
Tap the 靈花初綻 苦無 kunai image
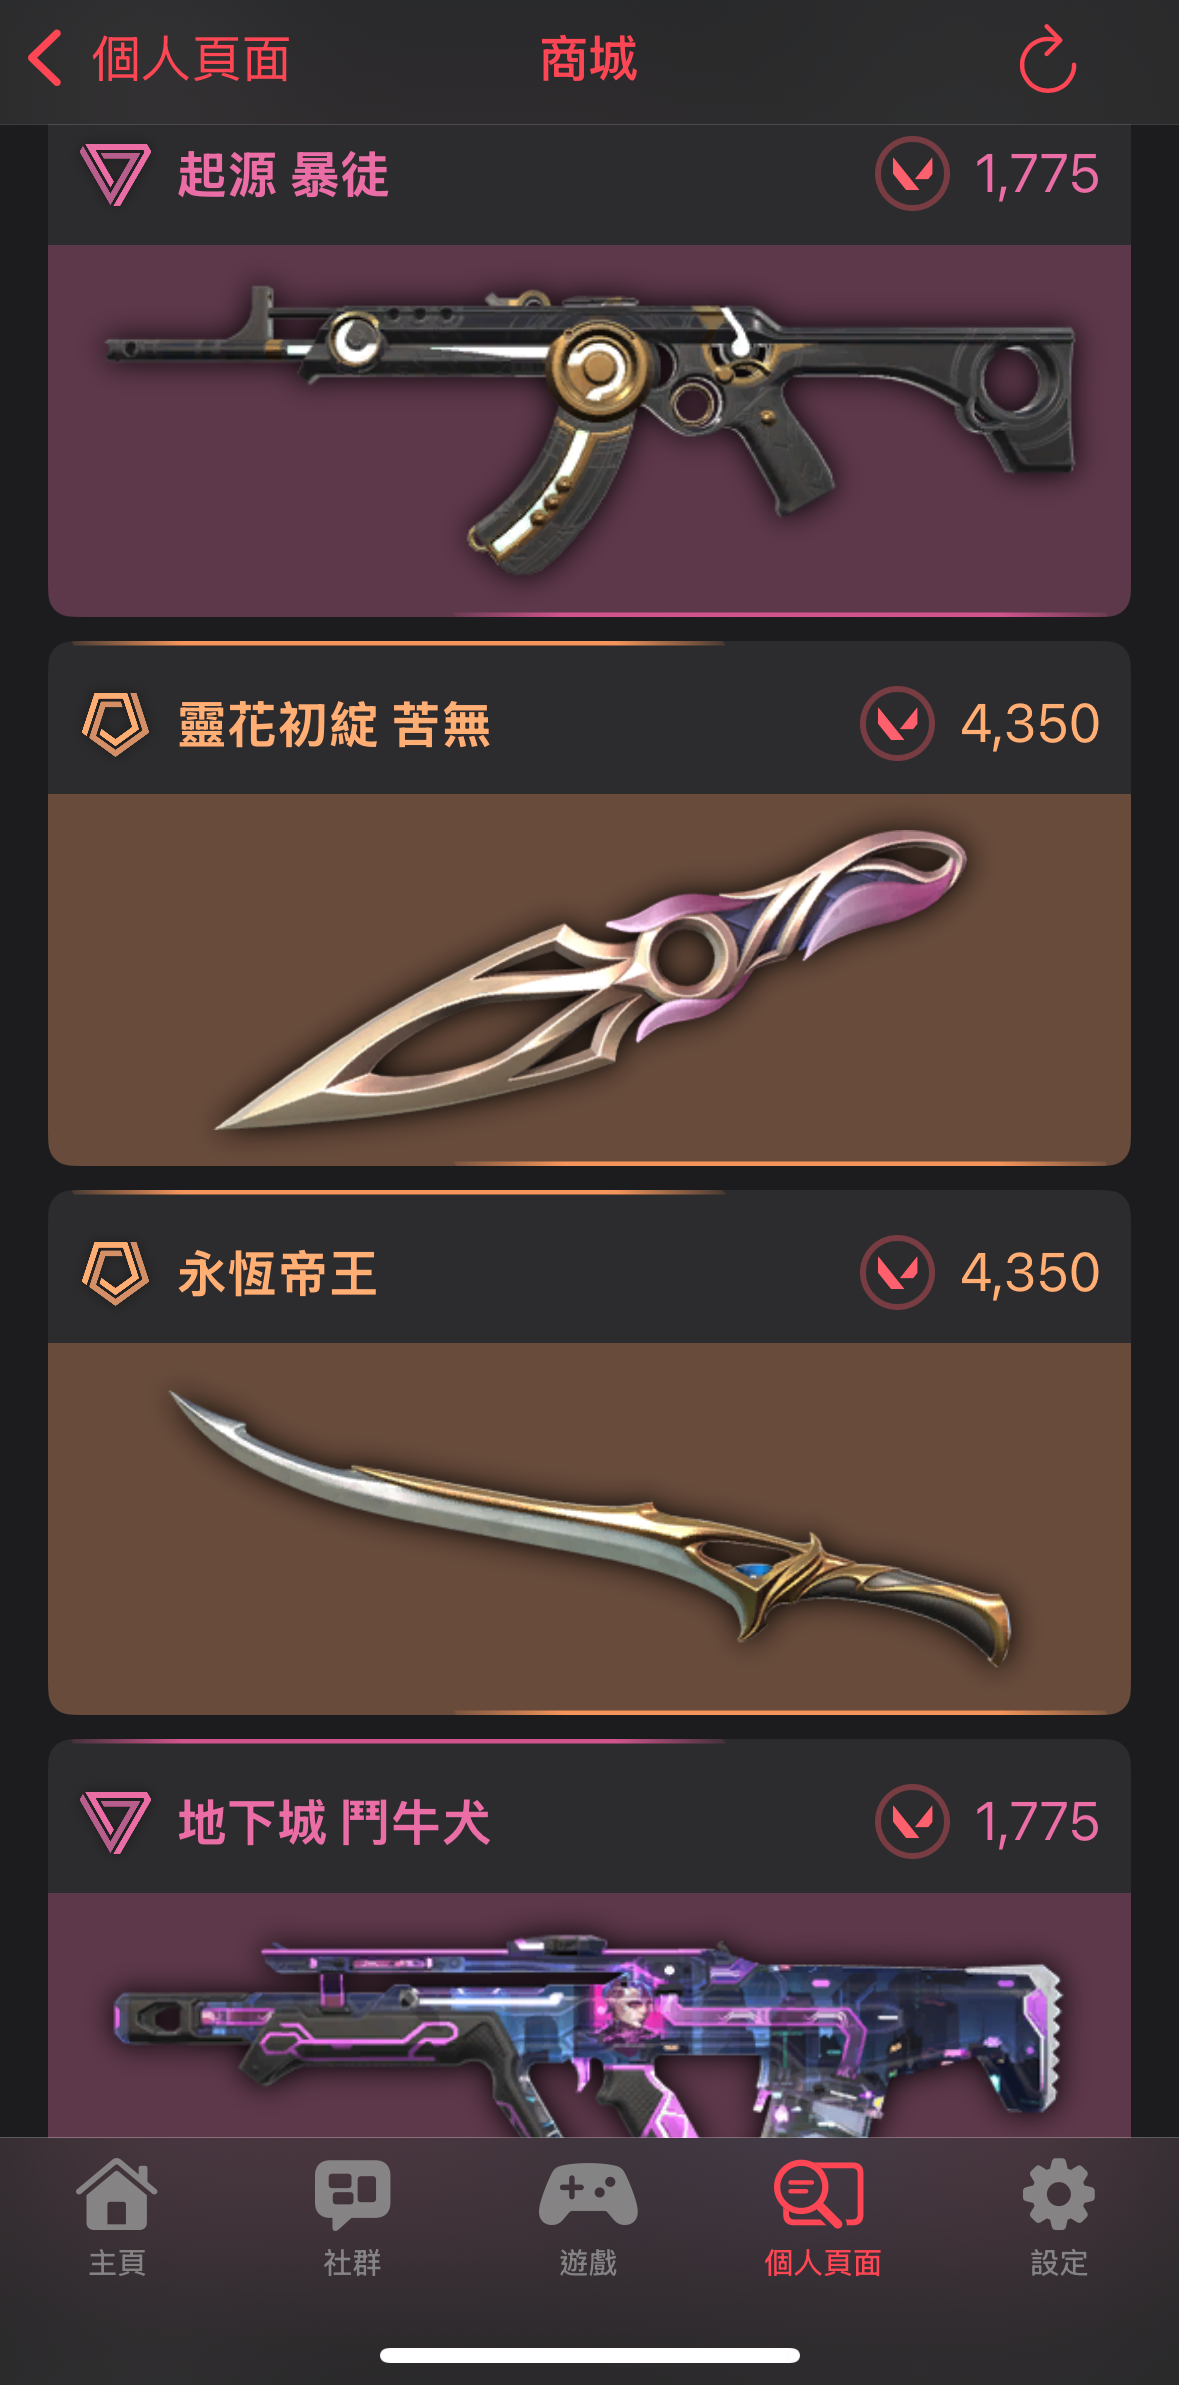(x=589, y=979)
